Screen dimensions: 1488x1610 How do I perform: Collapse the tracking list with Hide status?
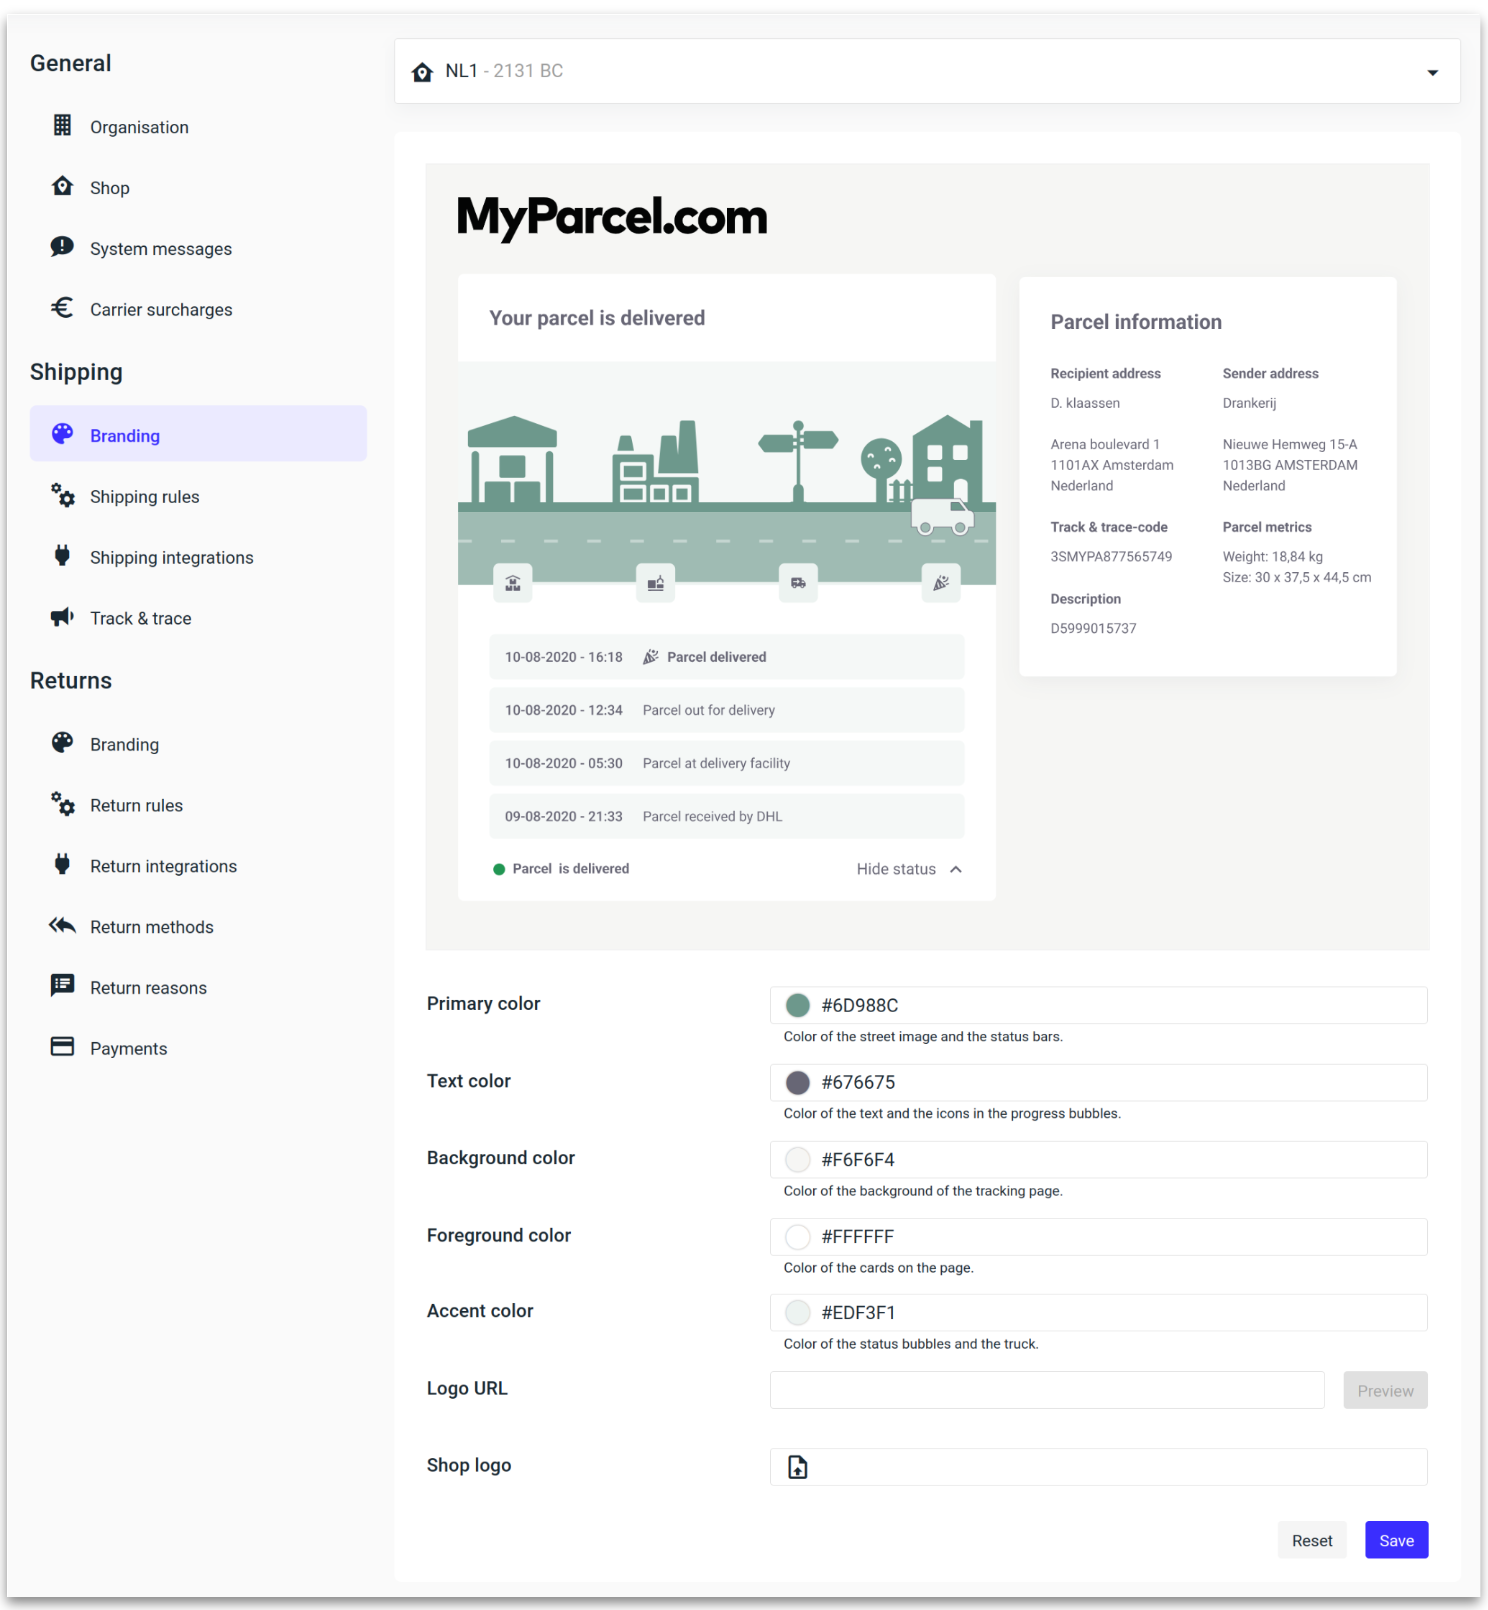click(x=896, y=869)
